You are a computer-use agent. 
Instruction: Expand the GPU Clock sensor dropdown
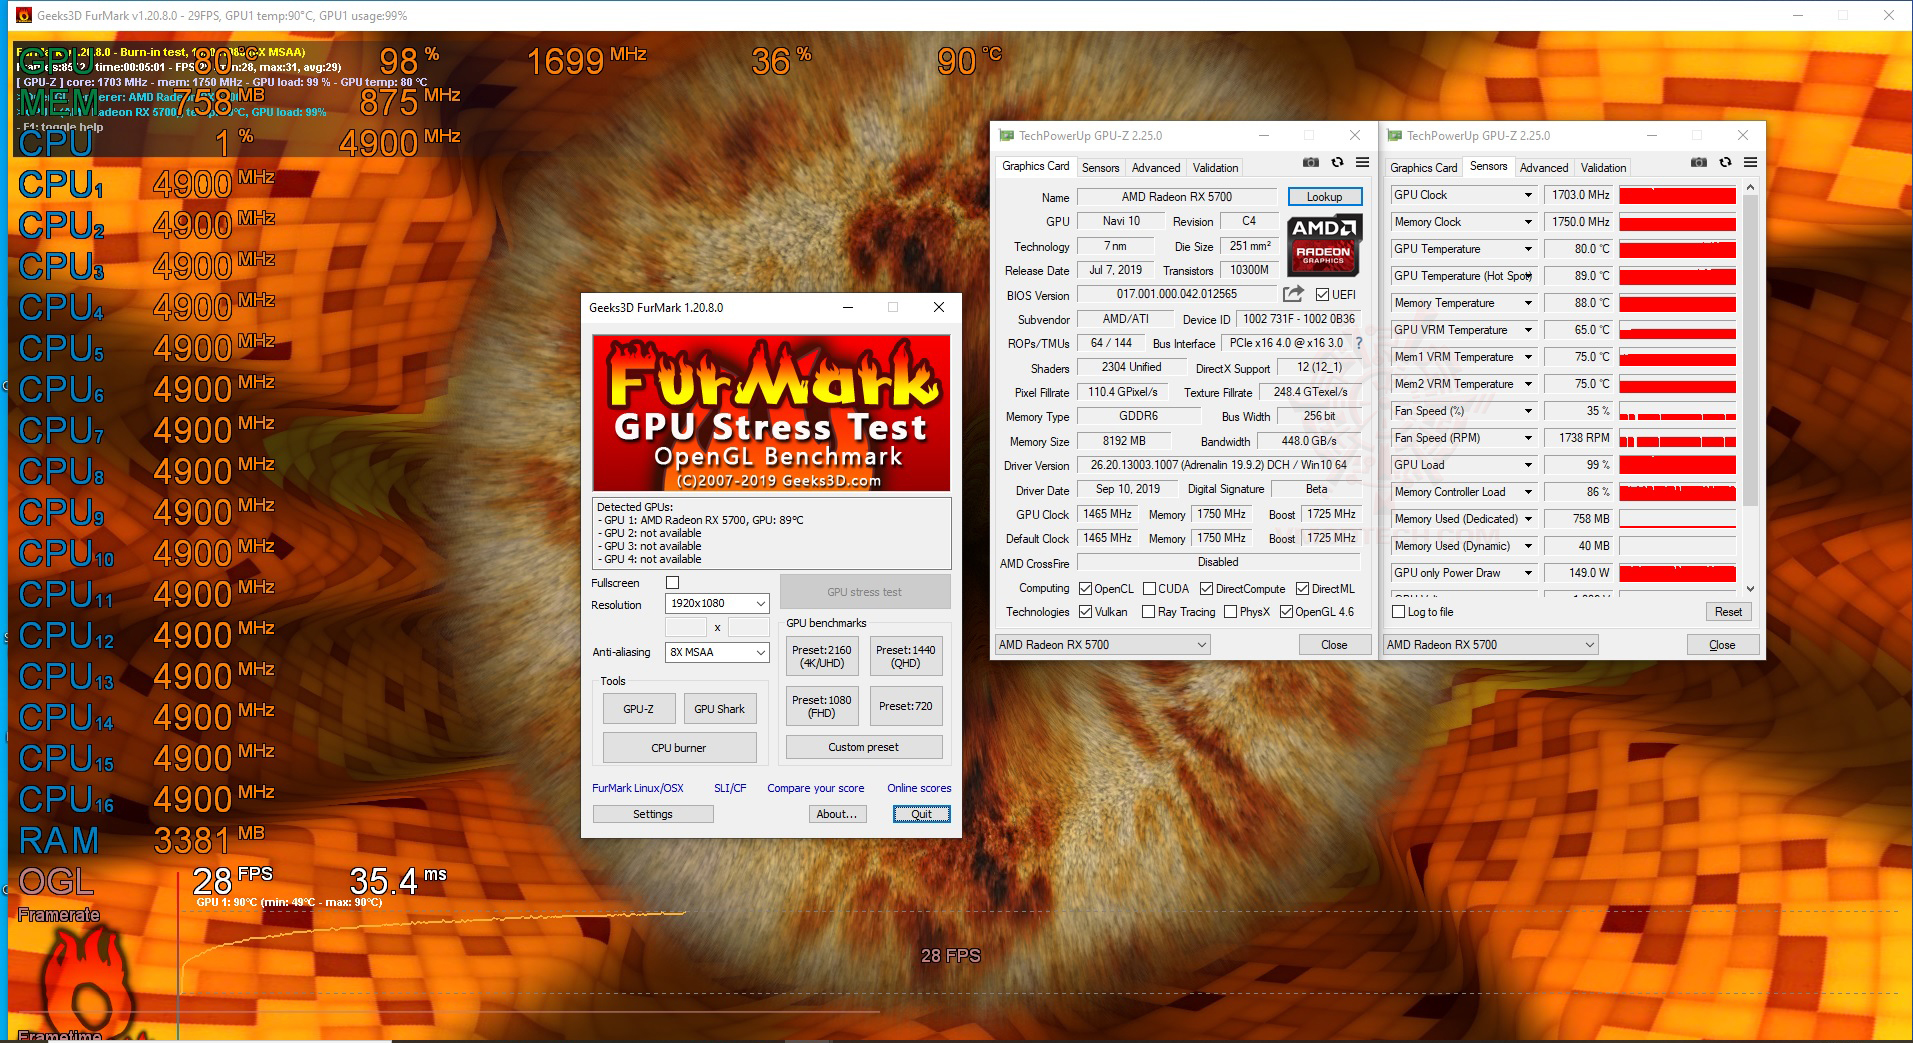click(x=1528, y=195)
